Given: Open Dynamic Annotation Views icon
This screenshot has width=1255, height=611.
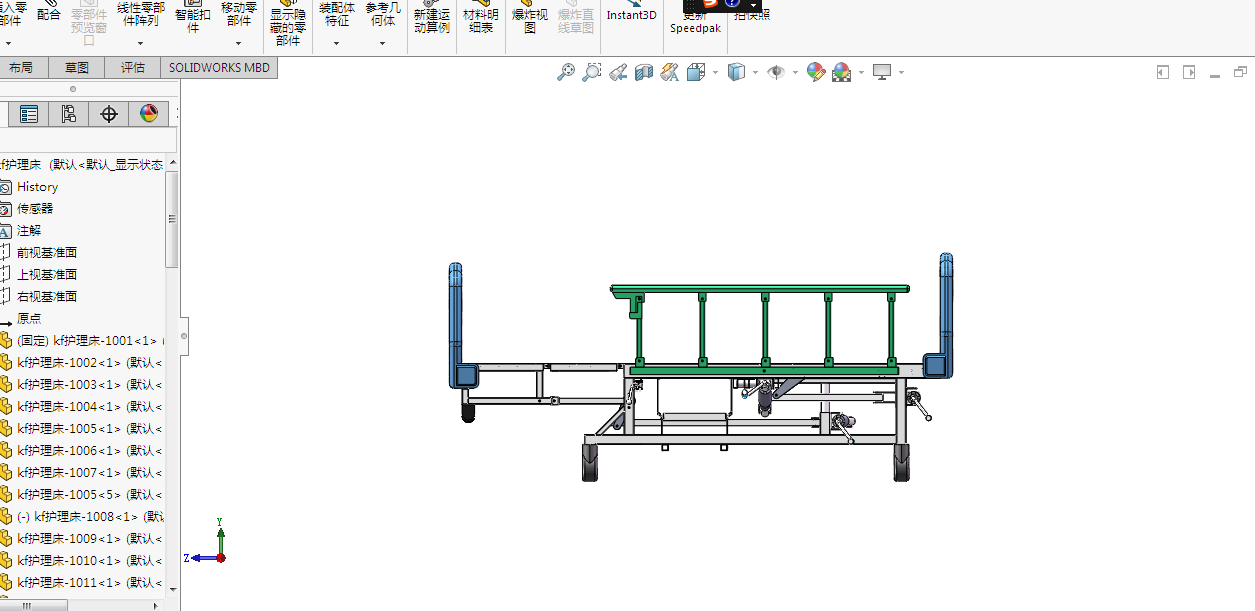Looking at the screenshot, I should pyautogui.click(x=670, y=72).
